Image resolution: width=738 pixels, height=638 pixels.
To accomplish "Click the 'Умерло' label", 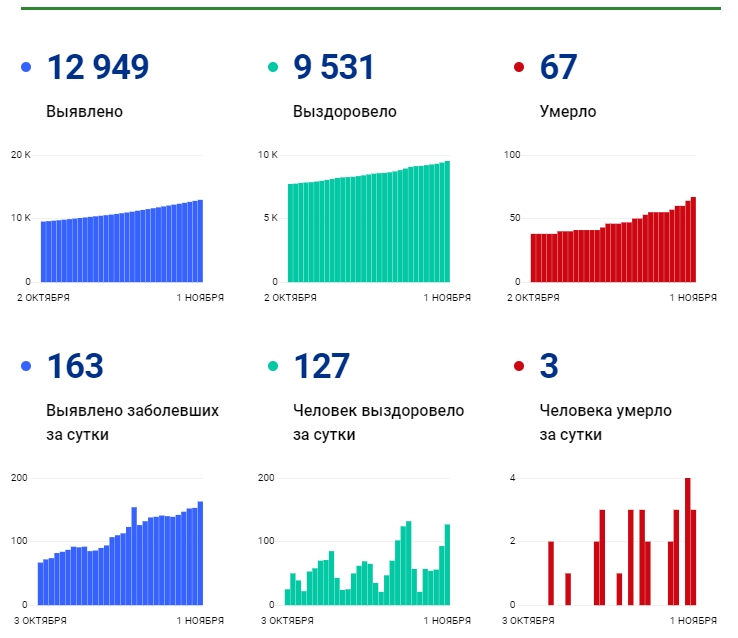I will (x=568, y=112).
